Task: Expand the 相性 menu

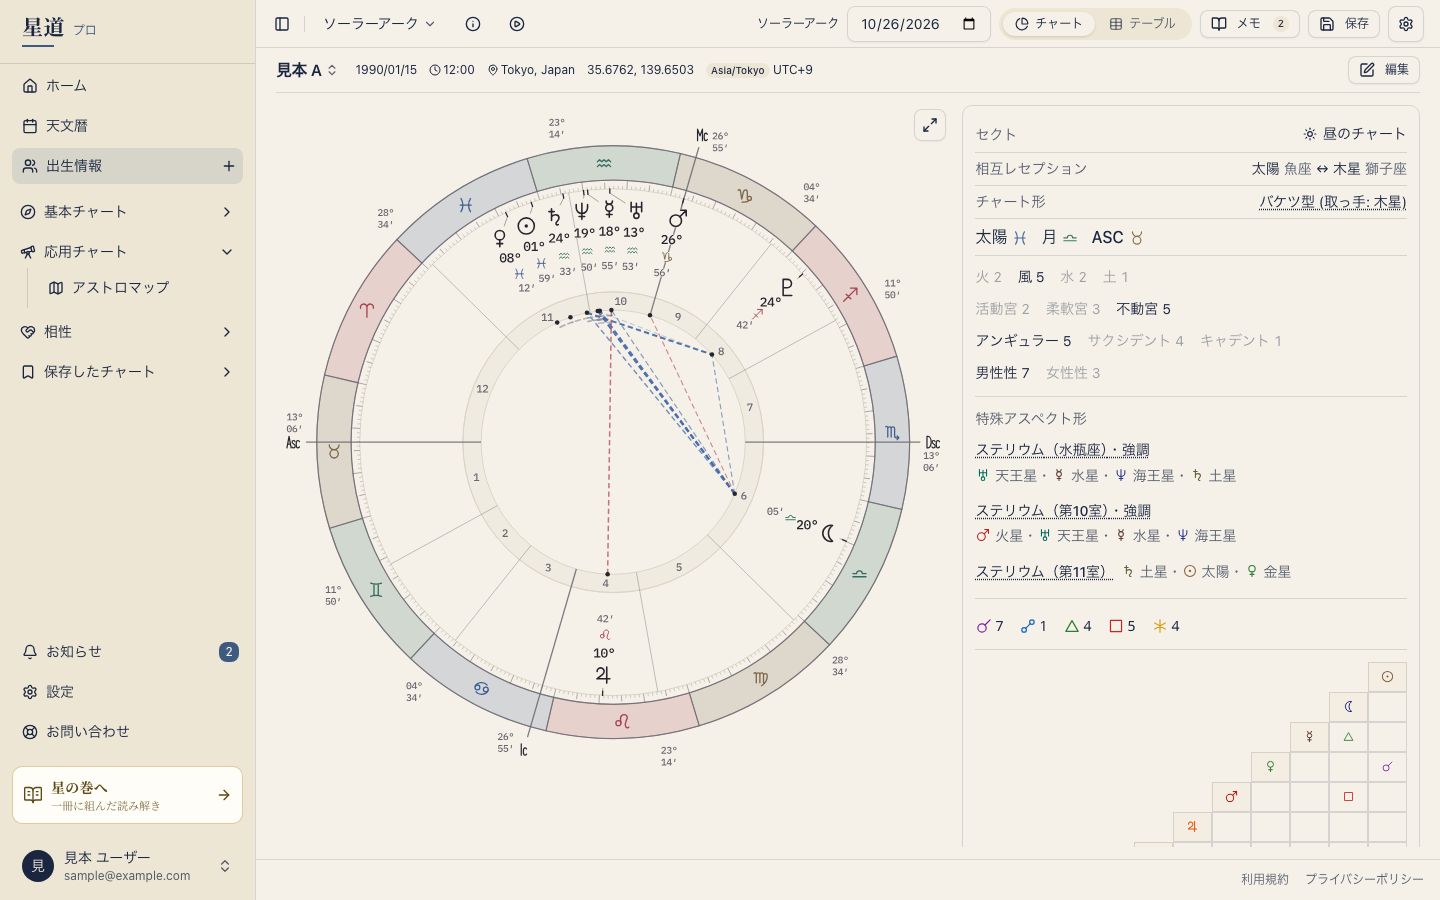Action: (x=127, y=332)
